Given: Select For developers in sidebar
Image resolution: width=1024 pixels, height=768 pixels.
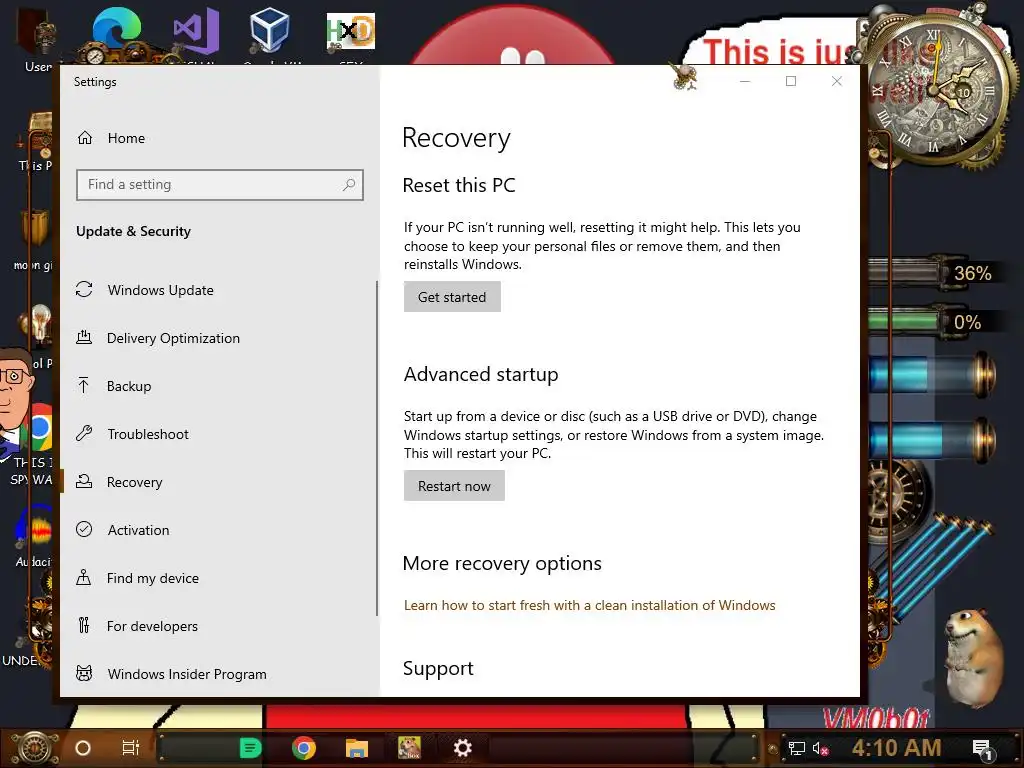Looking at the screenshot, I should click(152, 626).
